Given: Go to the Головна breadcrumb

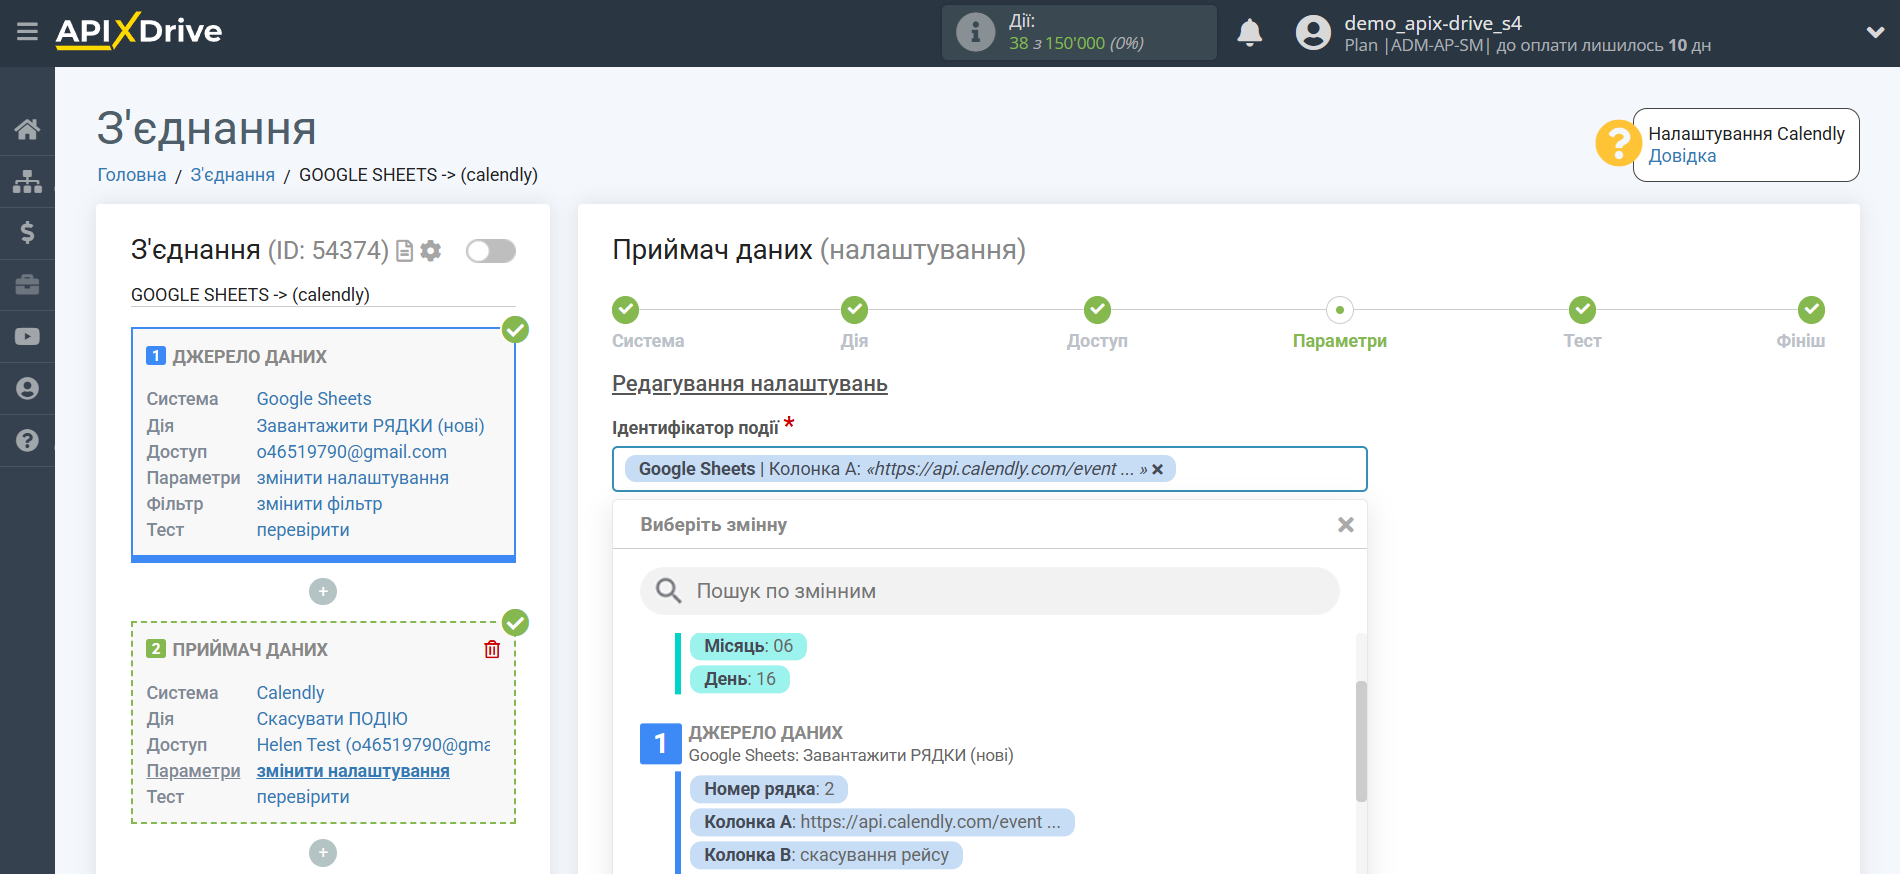Looking at the screenshot, I should click(x=132, y=175).
